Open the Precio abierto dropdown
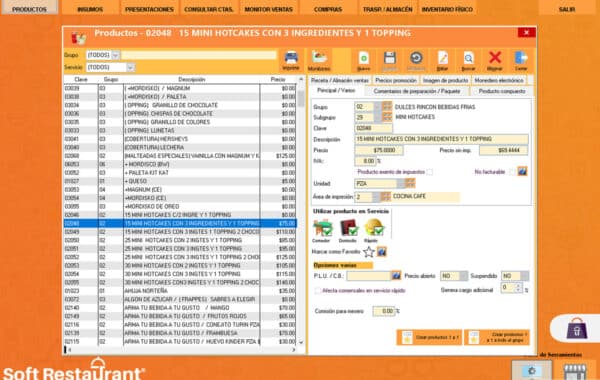The width and height of the screenshot is (600, 380). [463, 276]
